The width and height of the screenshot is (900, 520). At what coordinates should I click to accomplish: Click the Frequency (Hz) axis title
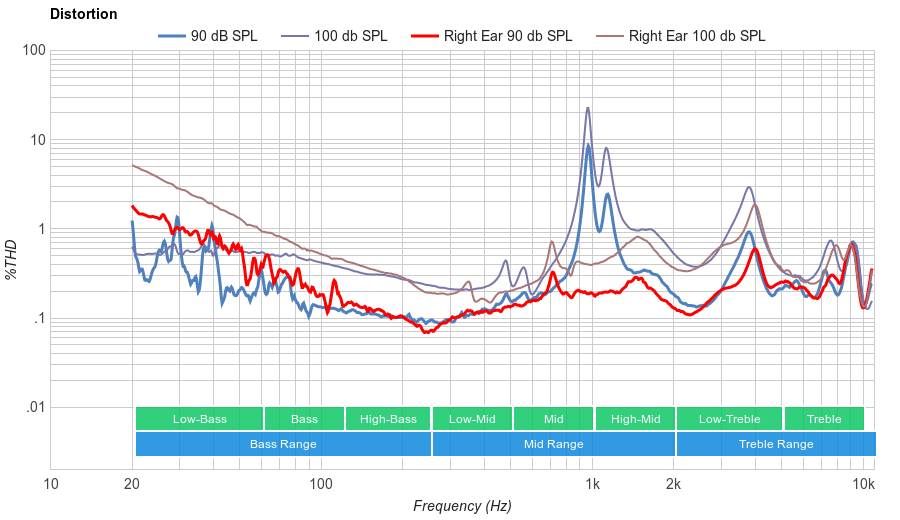(x=462, y=506)
